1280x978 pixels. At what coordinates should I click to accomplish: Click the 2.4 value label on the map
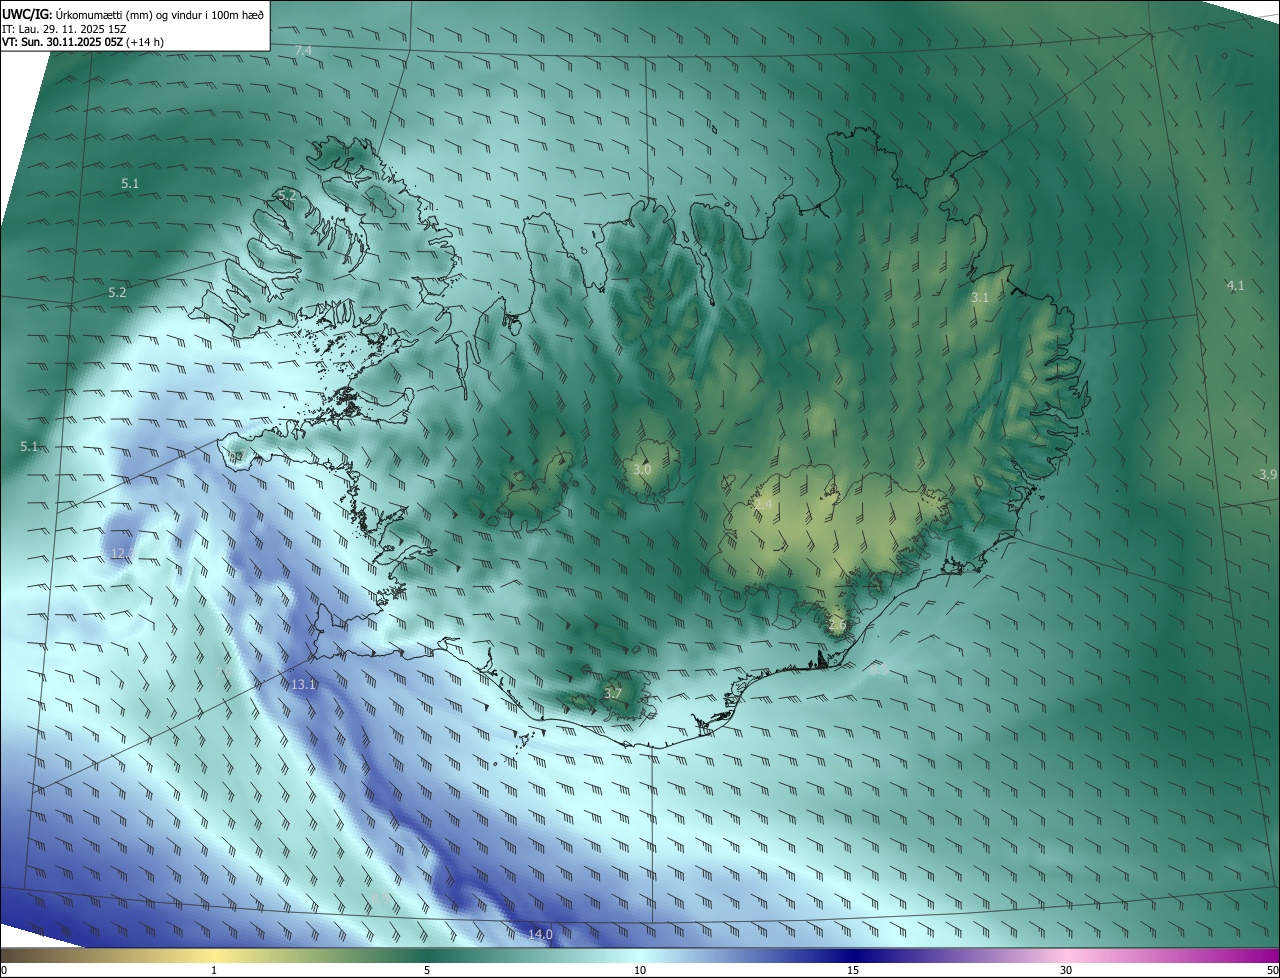pyautogui.click(x=763, y=504)
